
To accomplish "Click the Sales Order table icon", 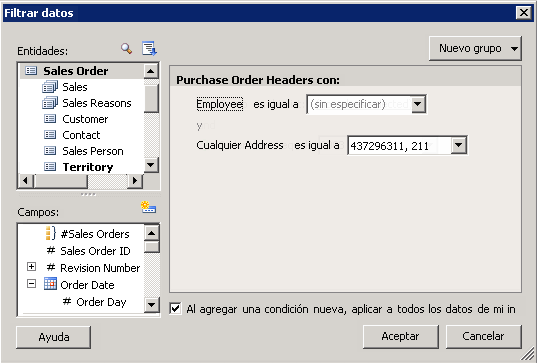I will pyautogui.click(x=31, y=71).
